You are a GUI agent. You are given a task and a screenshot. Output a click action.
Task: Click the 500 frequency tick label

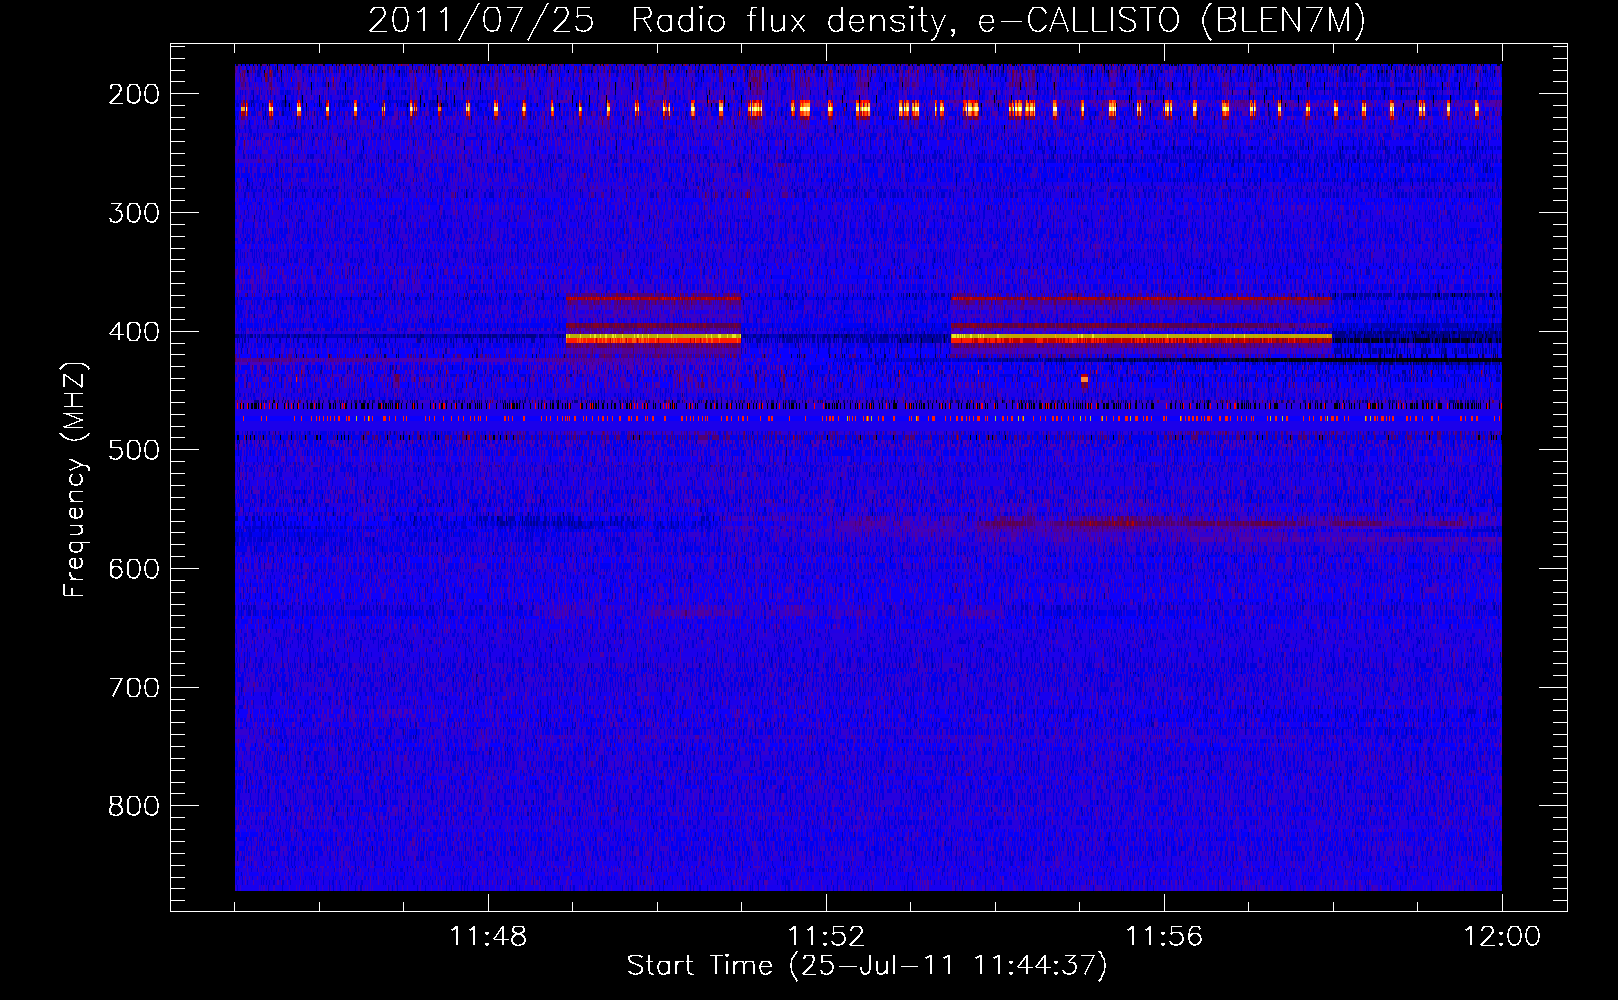click(x=134, y=450)
